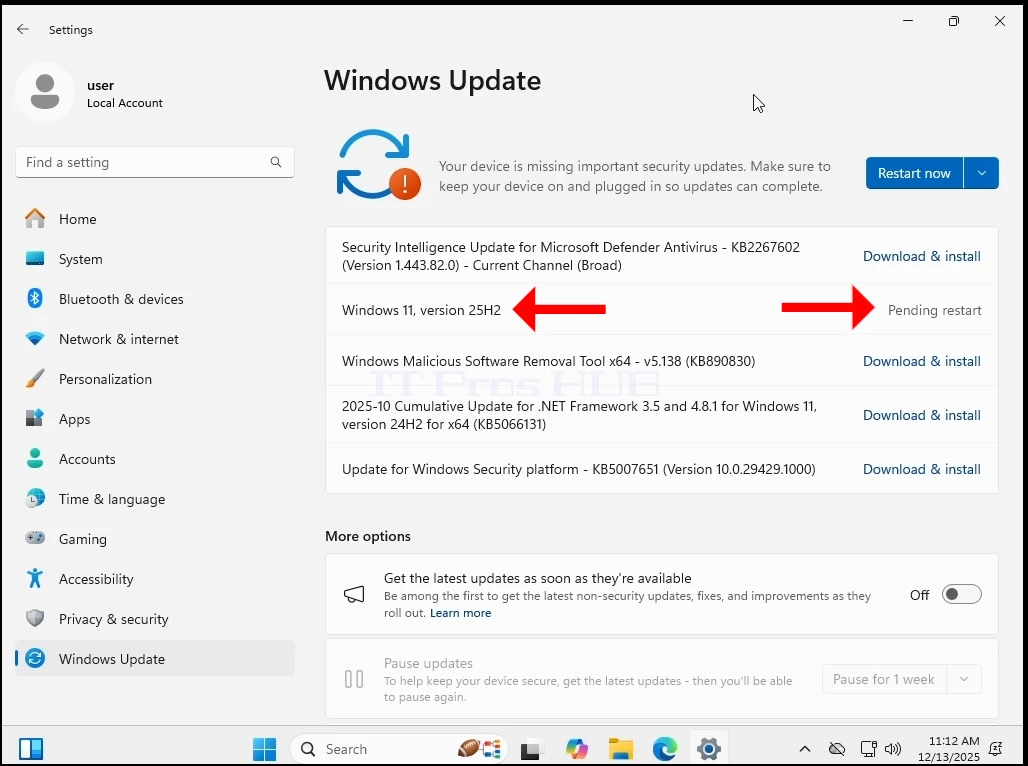Open Task View on taskbar
Screen dimensions: 1028x766
530,749
